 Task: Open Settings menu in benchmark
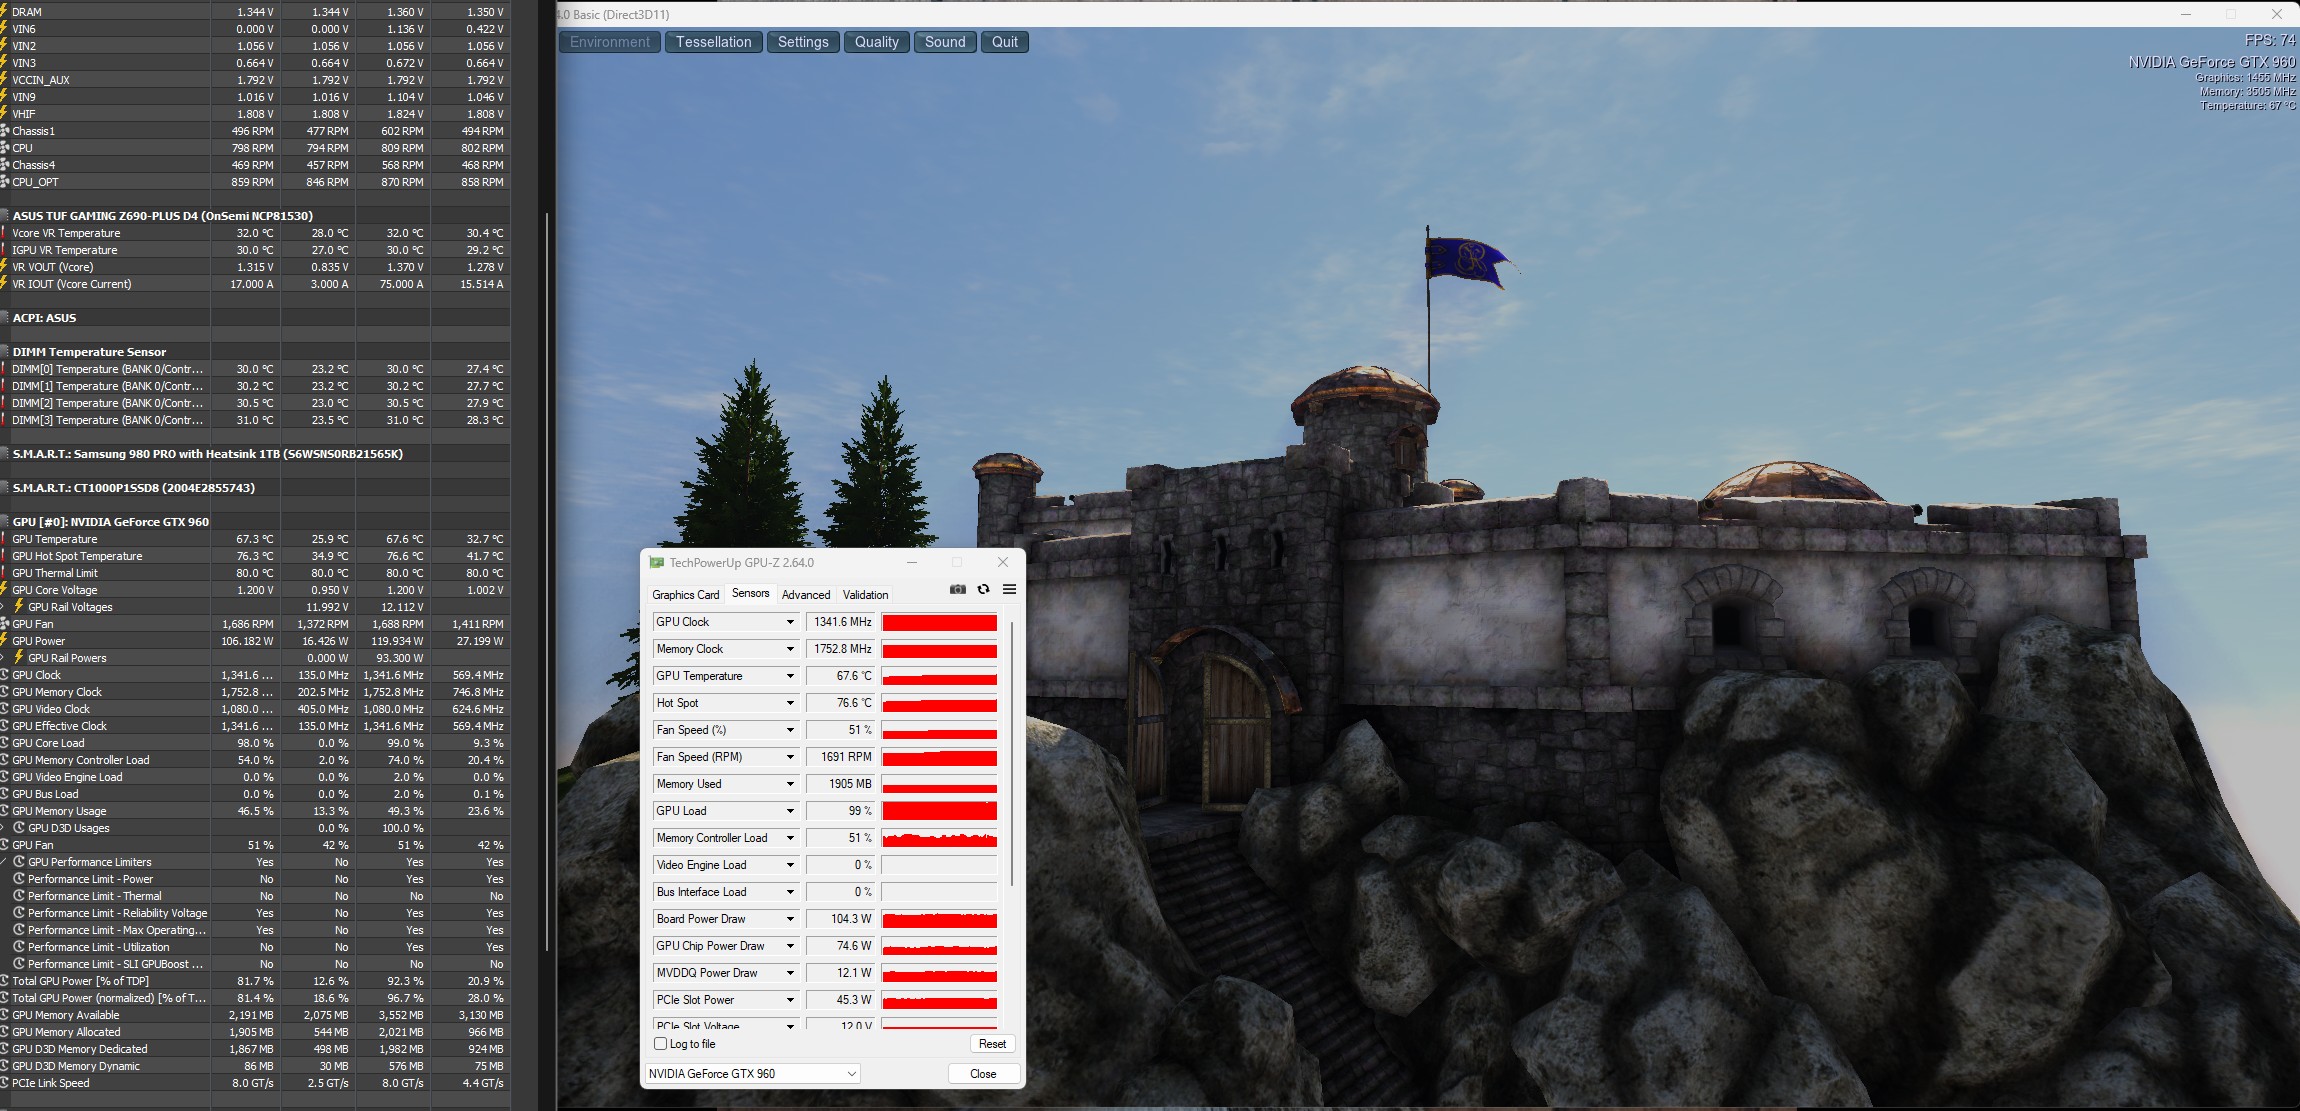coord(803,42)
